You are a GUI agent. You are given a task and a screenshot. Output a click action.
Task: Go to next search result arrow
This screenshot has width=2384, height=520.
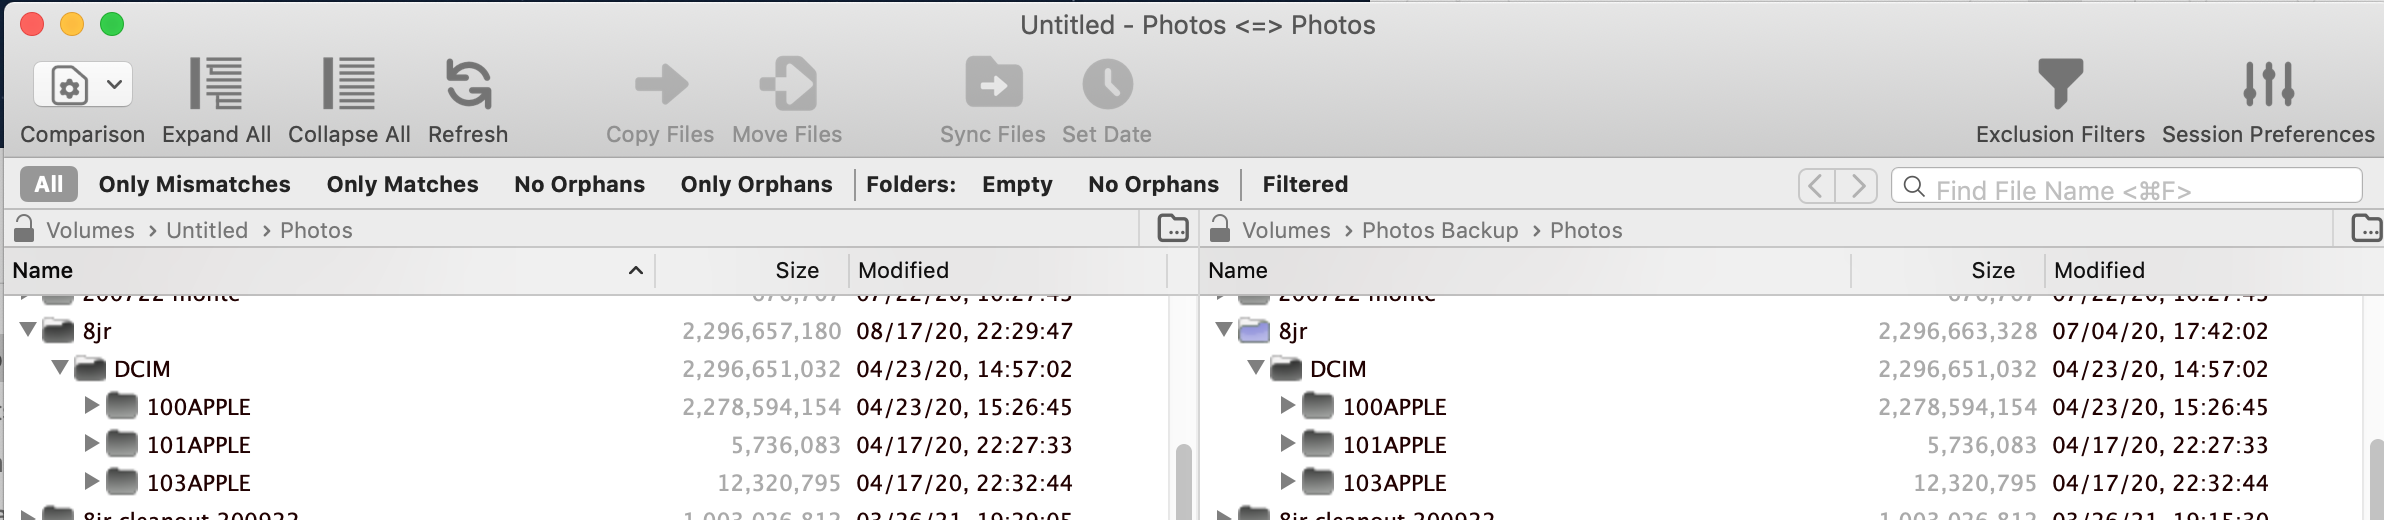pos(1857,186)
